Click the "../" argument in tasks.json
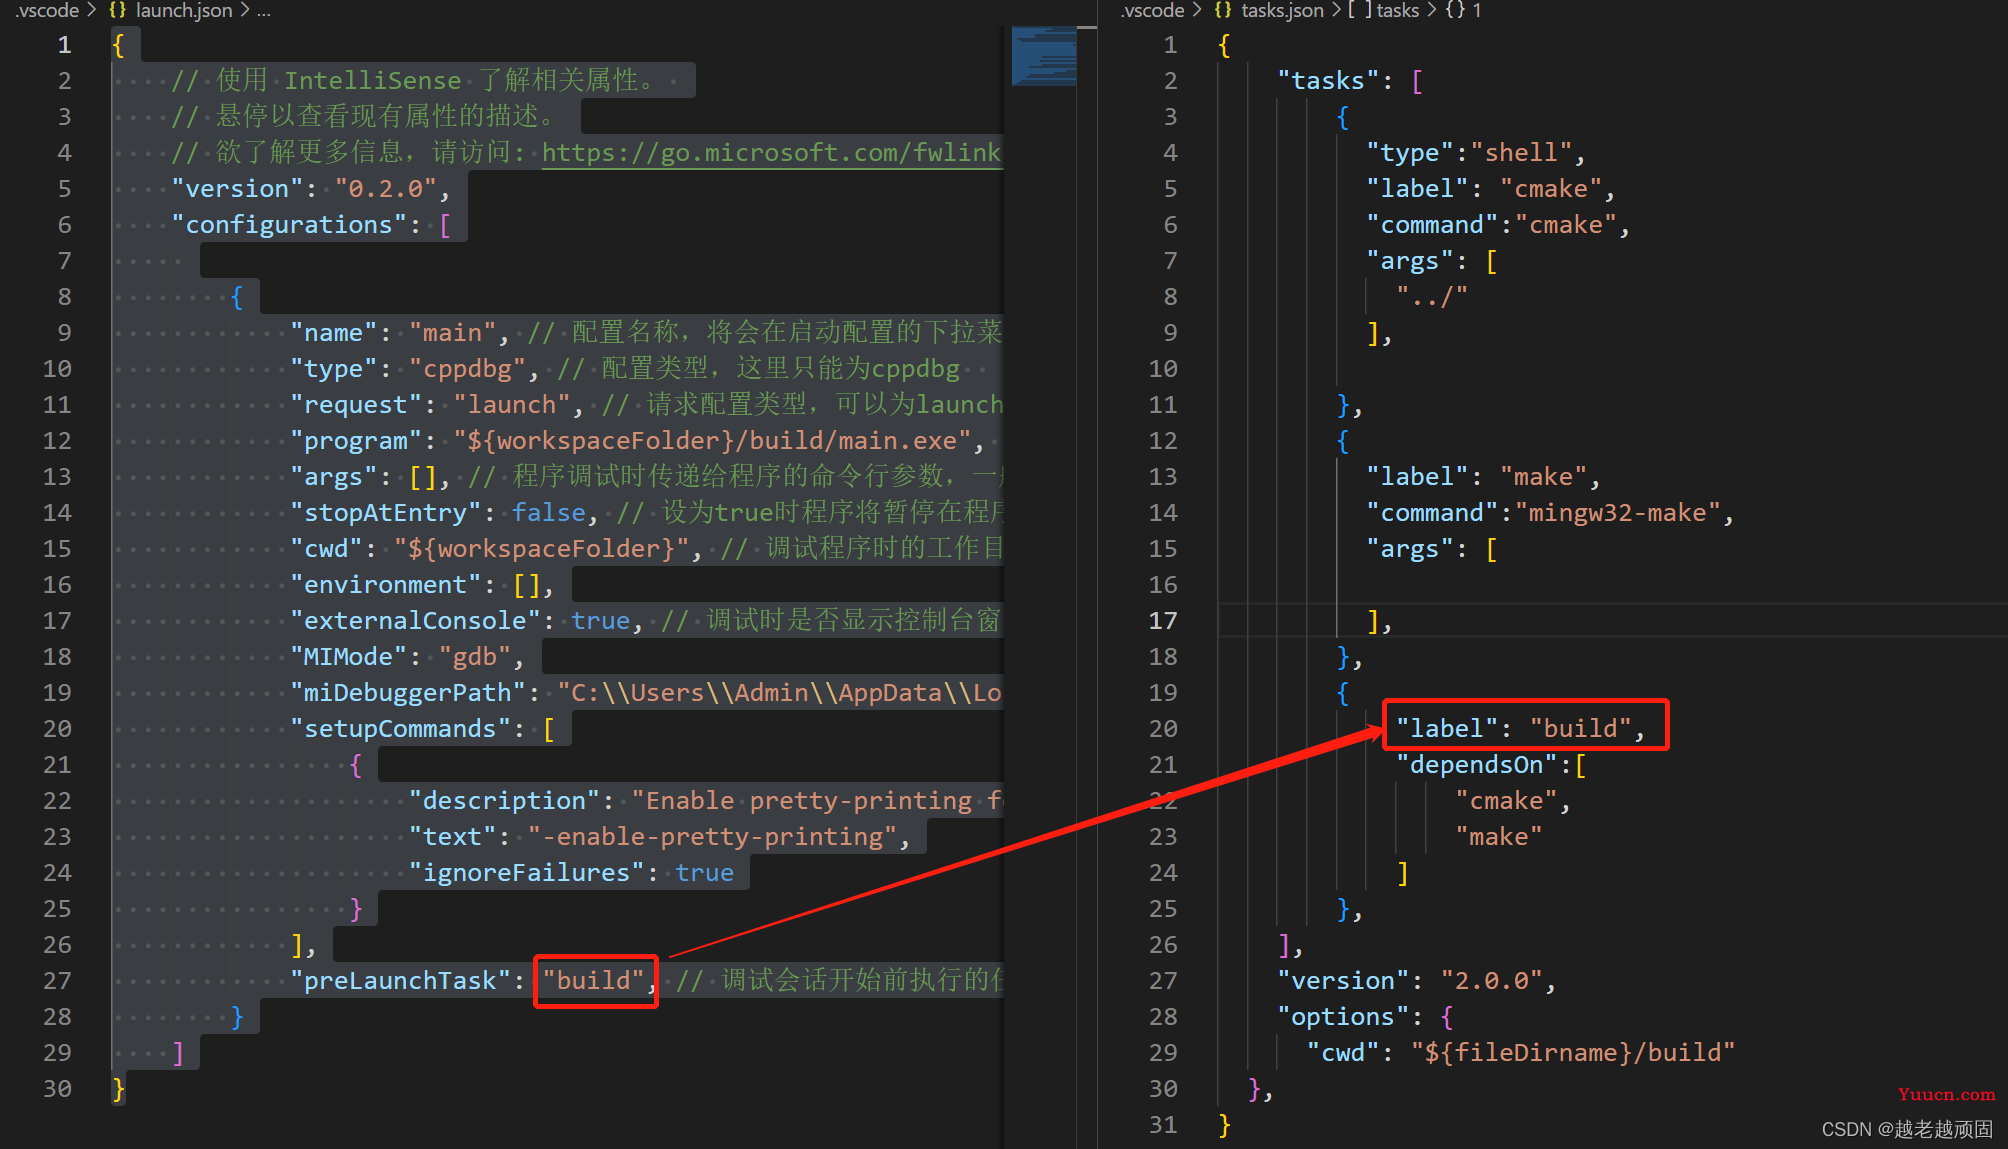The height and width of the screenshot is (1149, 2008). (1432, 296)
